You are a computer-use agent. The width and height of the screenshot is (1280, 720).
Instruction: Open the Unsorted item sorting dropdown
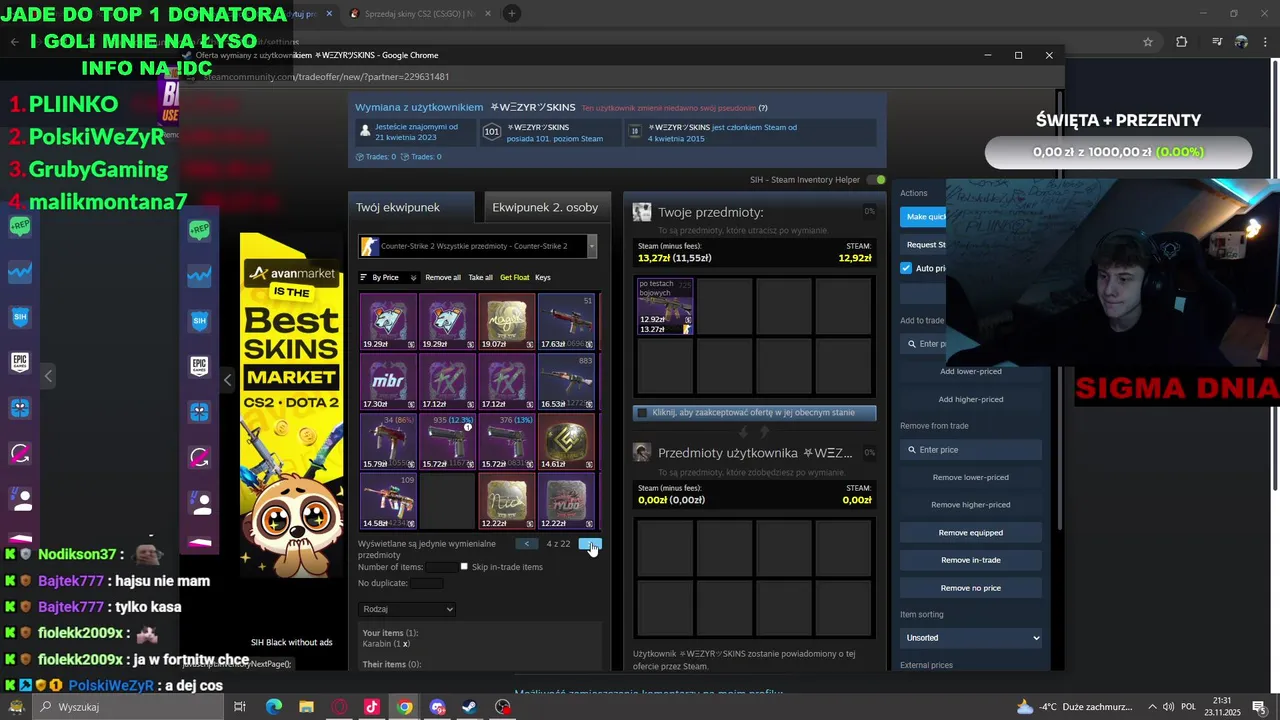point(971,637)
